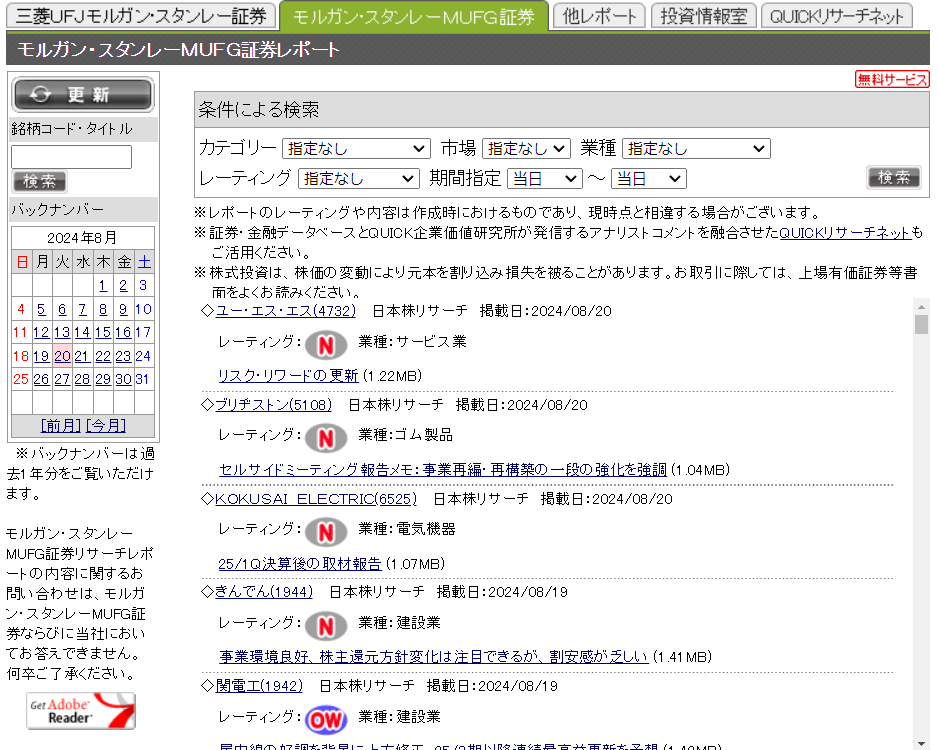938x750 pixels.
Task: Select August 19 in the calendar
Action: [x=41, y=356]
